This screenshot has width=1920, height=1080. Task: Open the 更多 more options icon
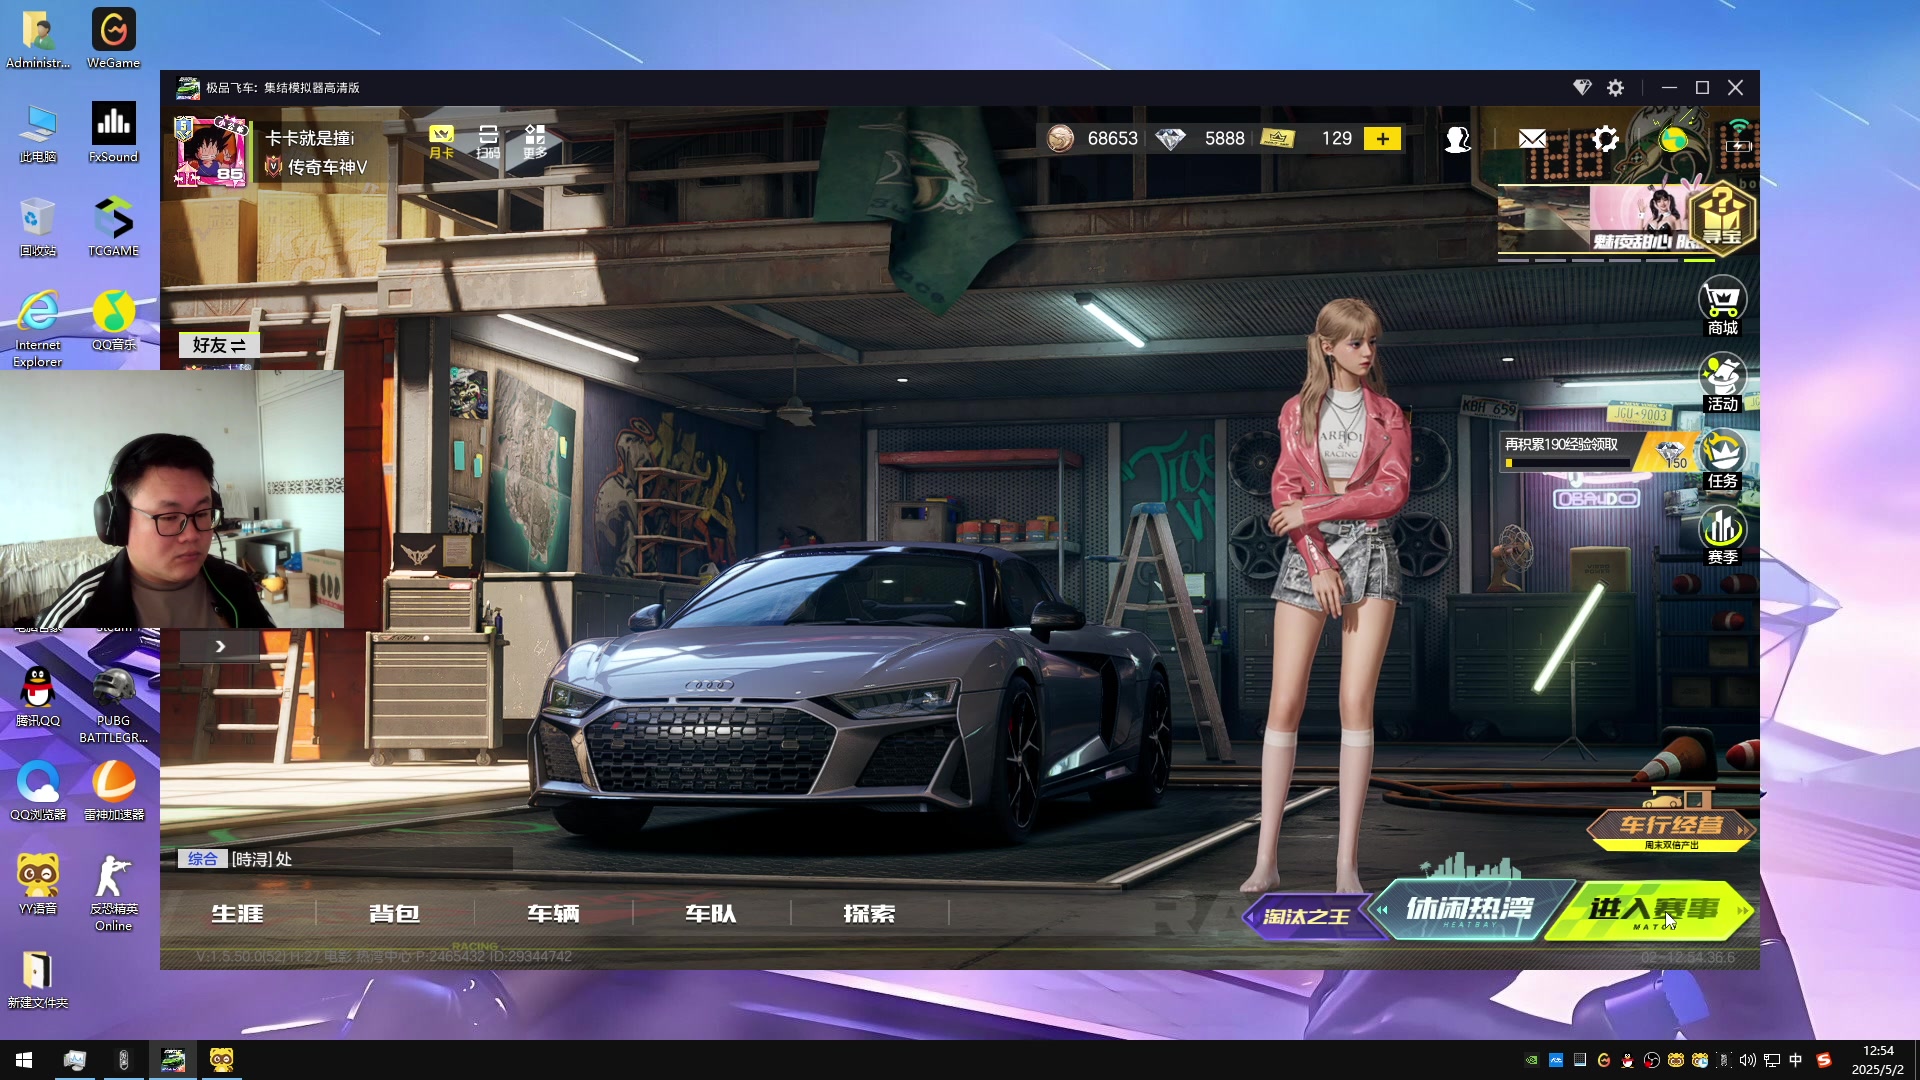pos(535,142)
